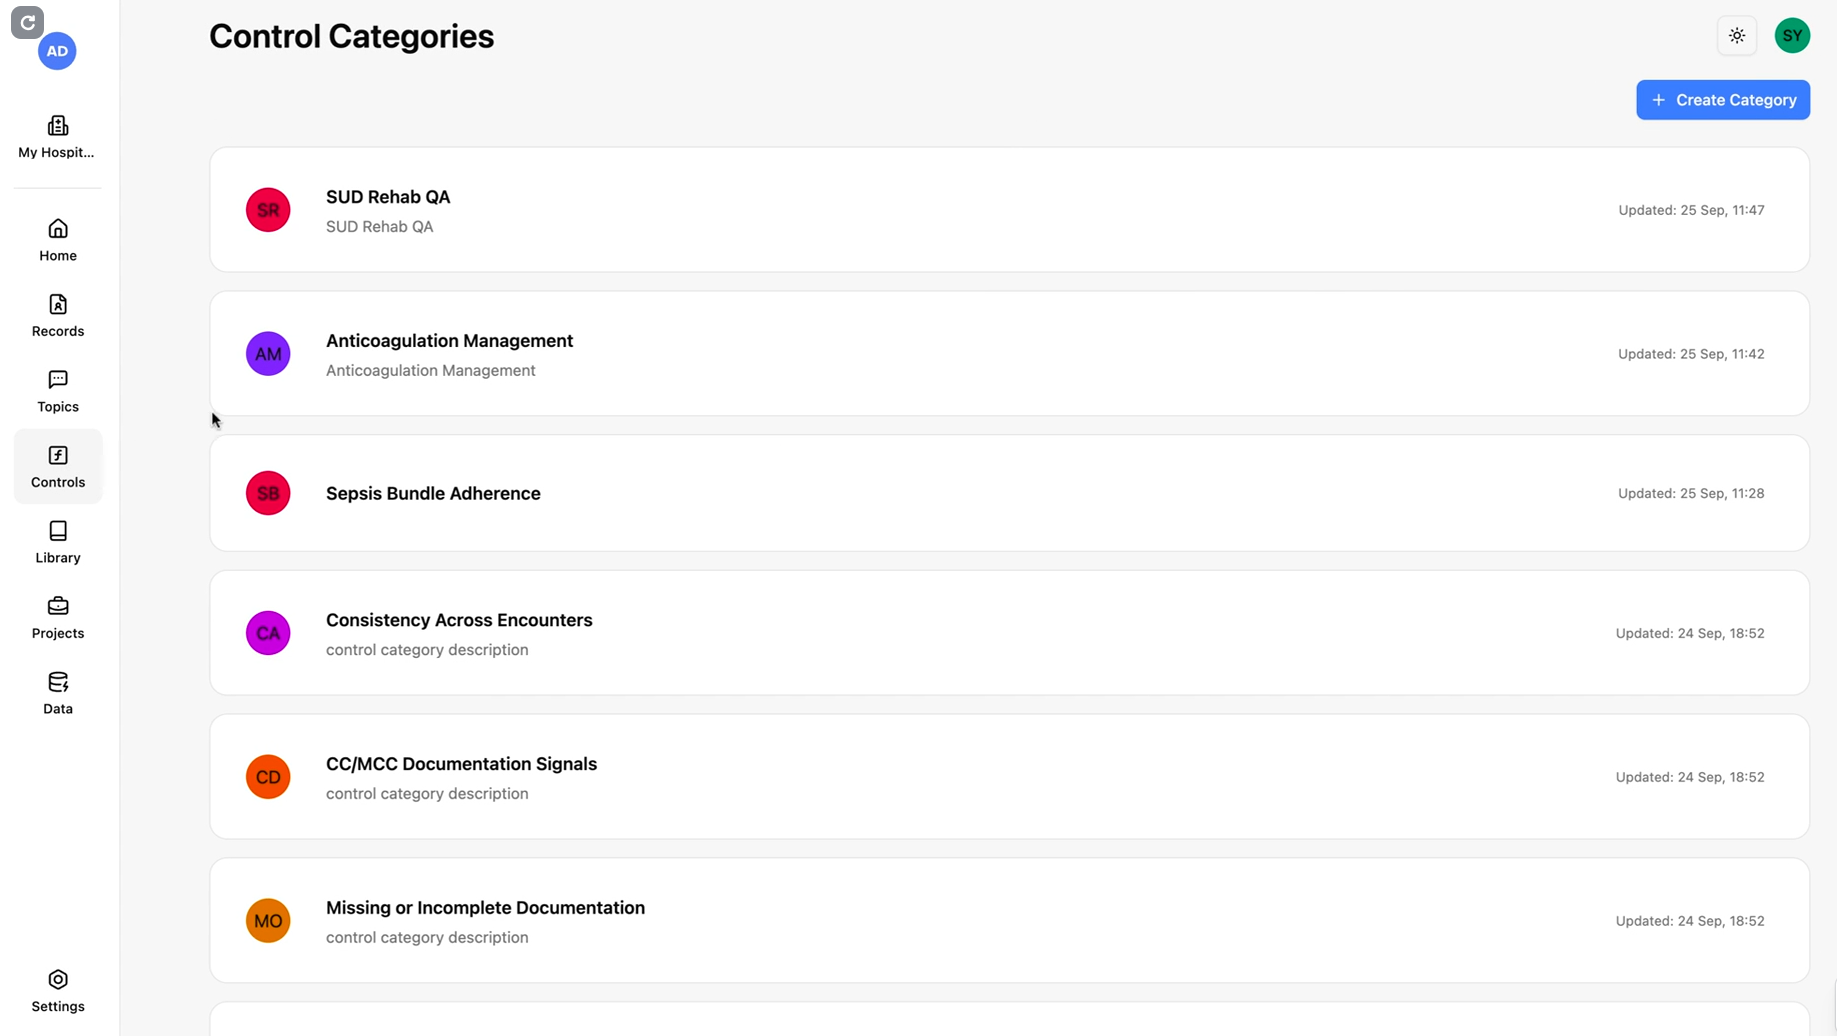
Task: Click the orange CD category badge
Action: point(268,777)
